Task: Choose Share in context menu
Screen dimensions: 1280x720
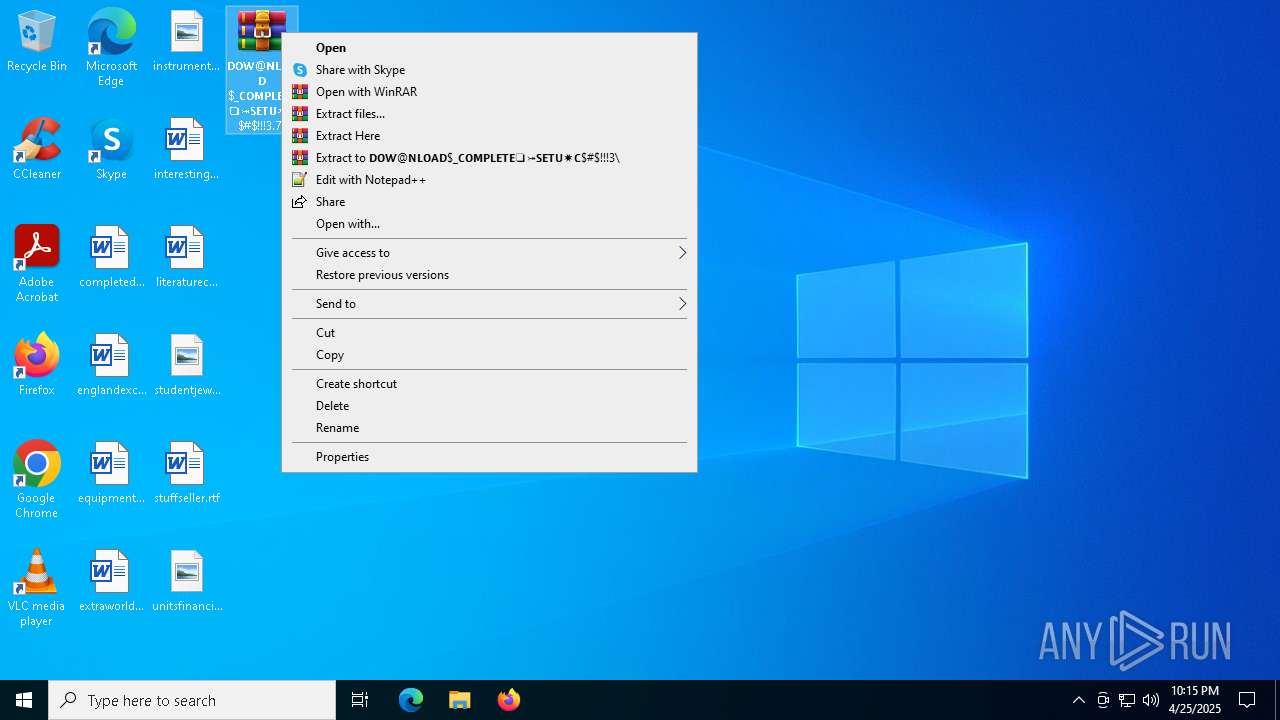Action: (x=489, y=202)
